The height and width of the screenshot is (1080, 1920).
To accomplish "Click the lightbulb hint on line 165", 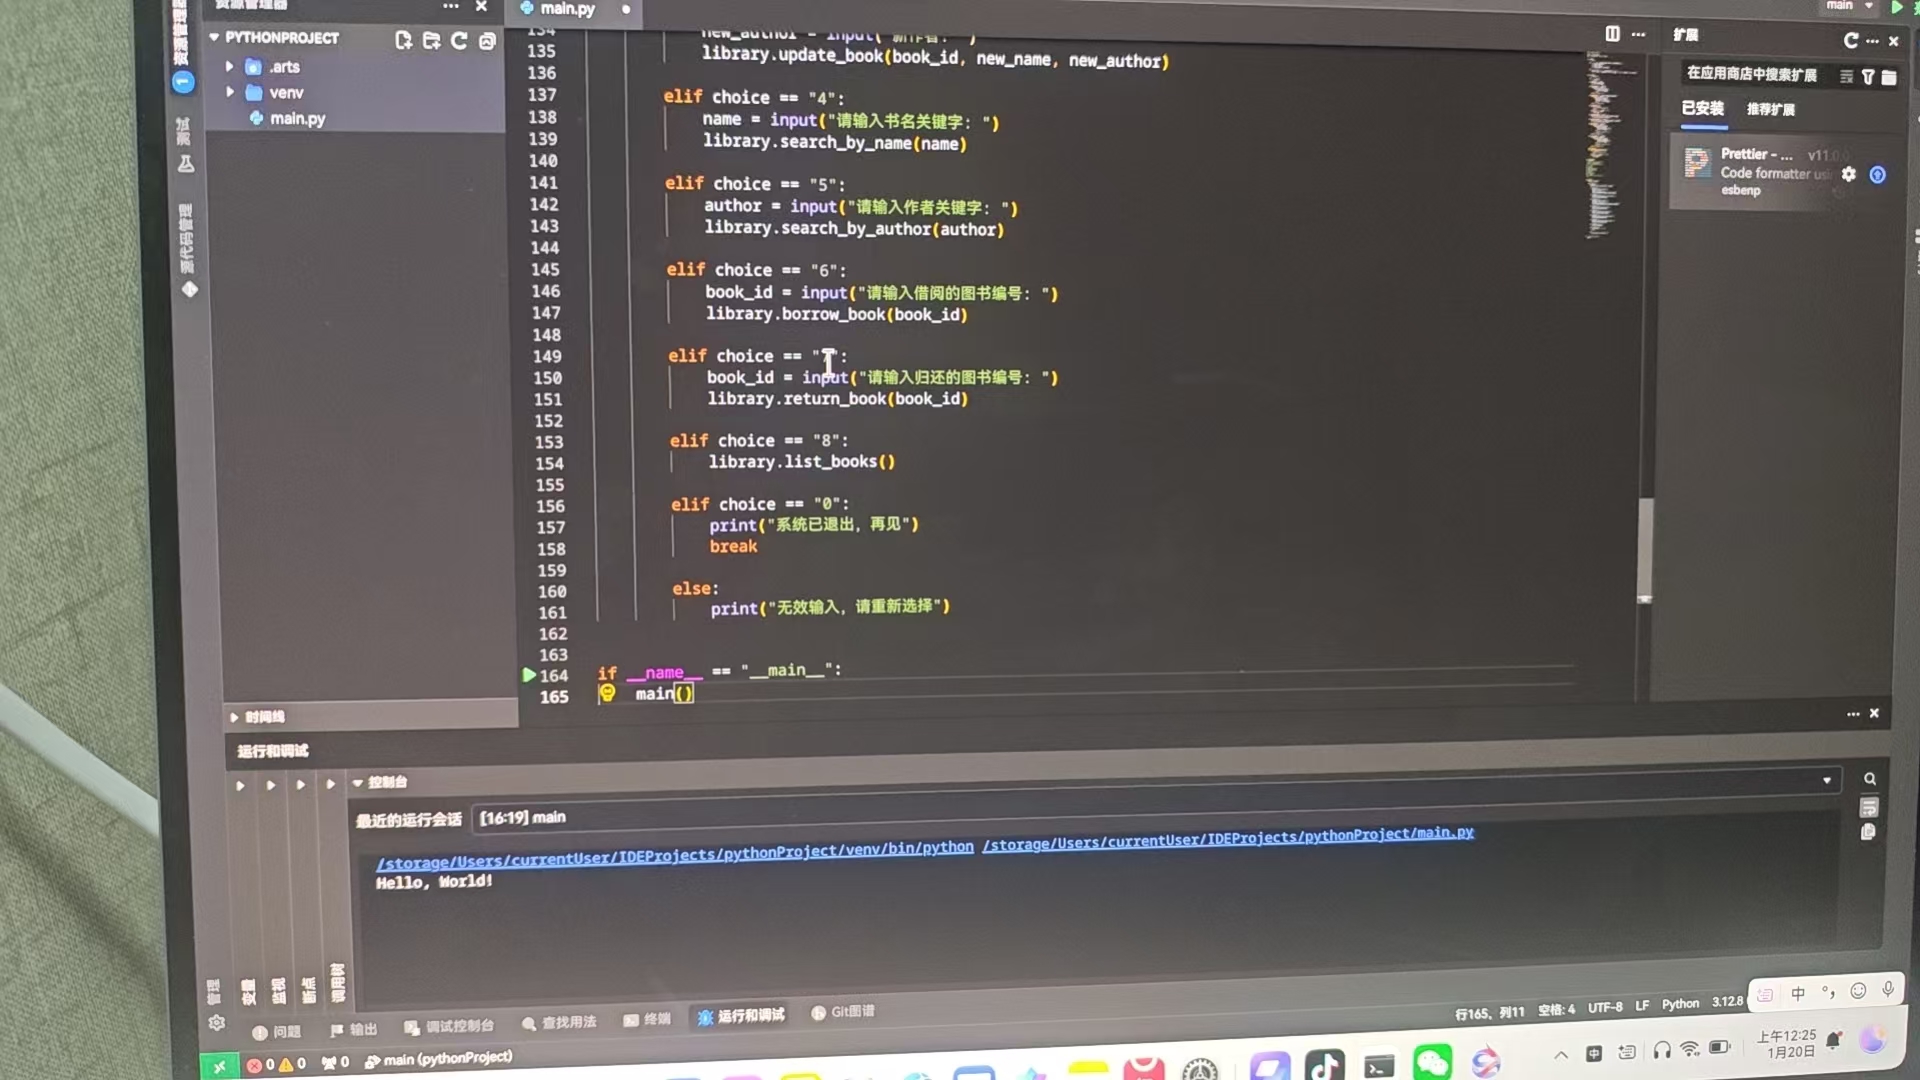I will (x=607, y=693).
